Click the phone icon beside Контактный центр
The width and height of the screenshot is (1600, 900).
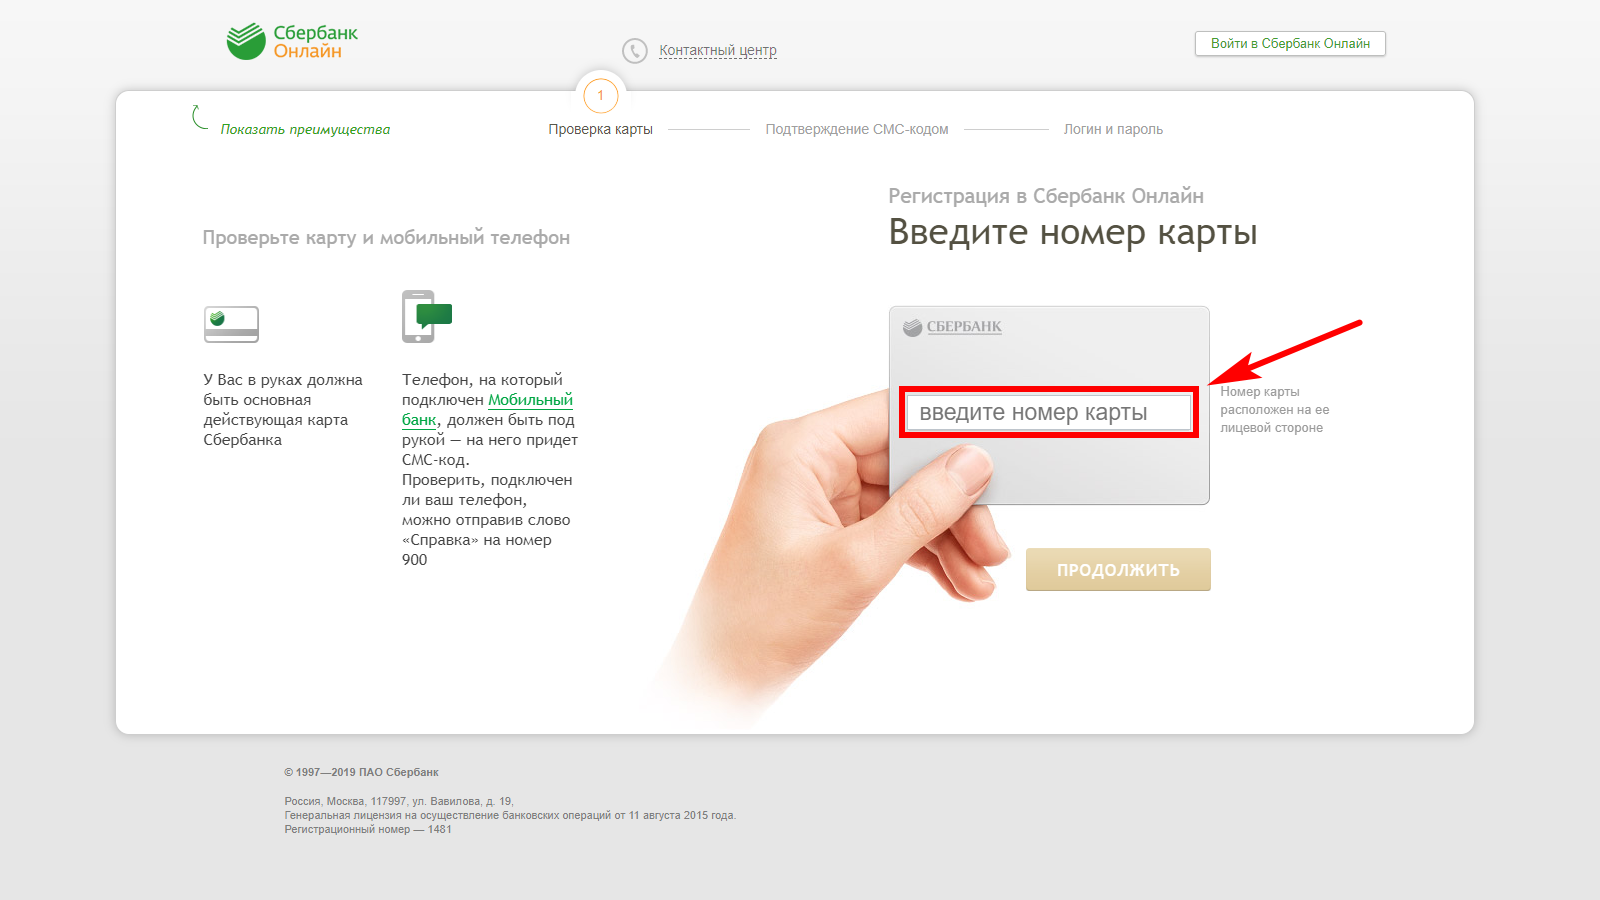pyautogui.click(x=635, y=50)
